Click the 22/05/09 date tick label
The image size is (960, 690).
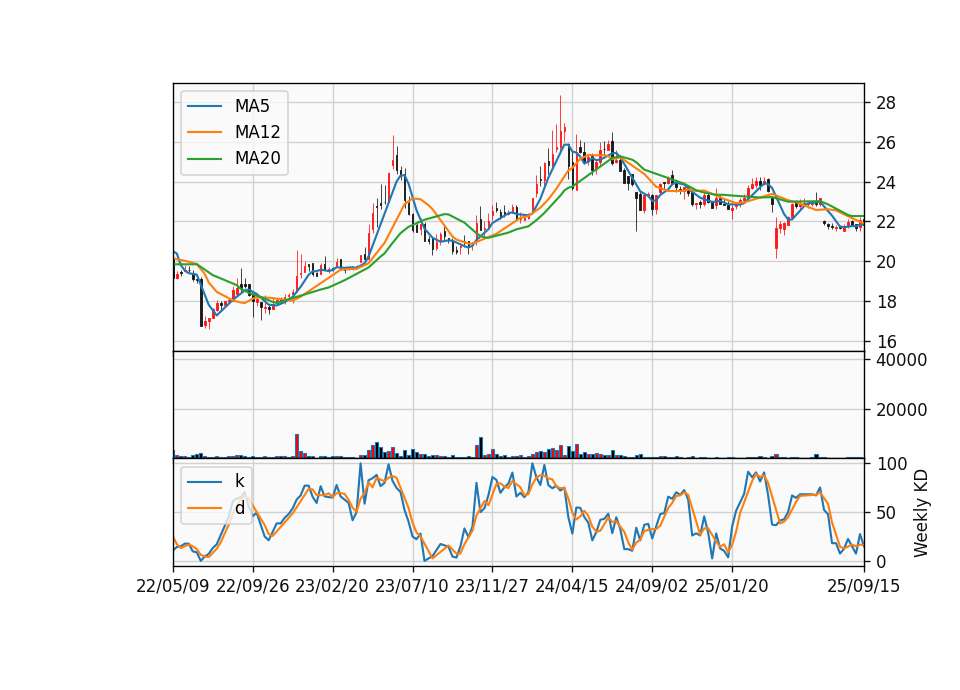[x=173, y=586]
